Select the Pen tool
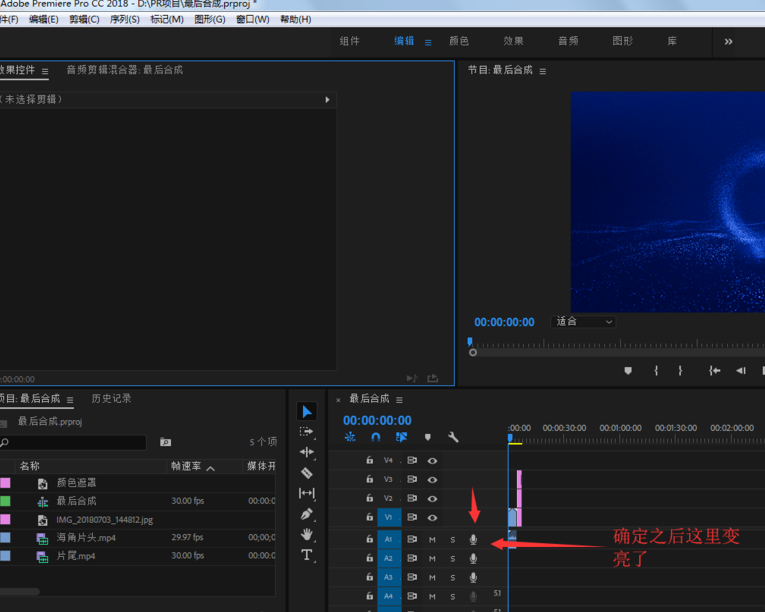 (307, 514)
